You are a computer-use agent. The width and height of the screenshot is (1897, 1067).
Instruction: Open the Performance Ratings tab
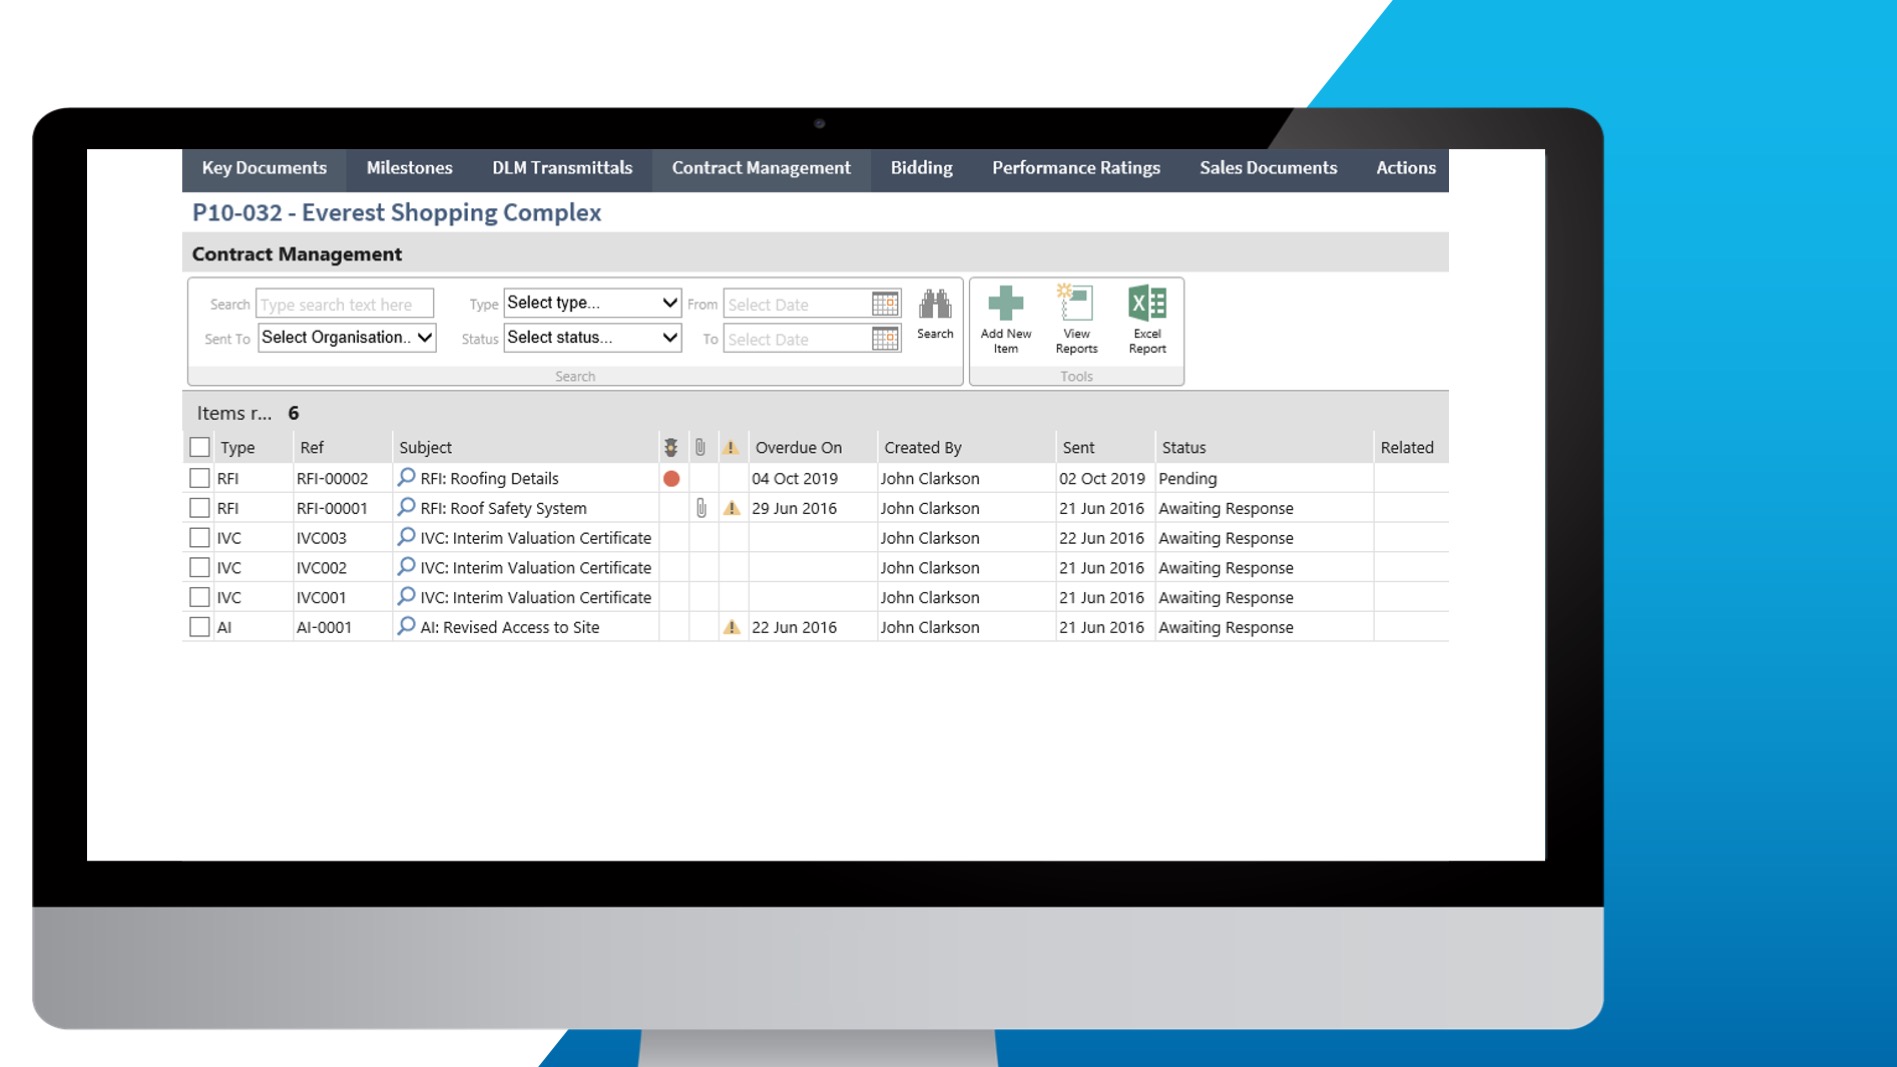click(1076, 168)
